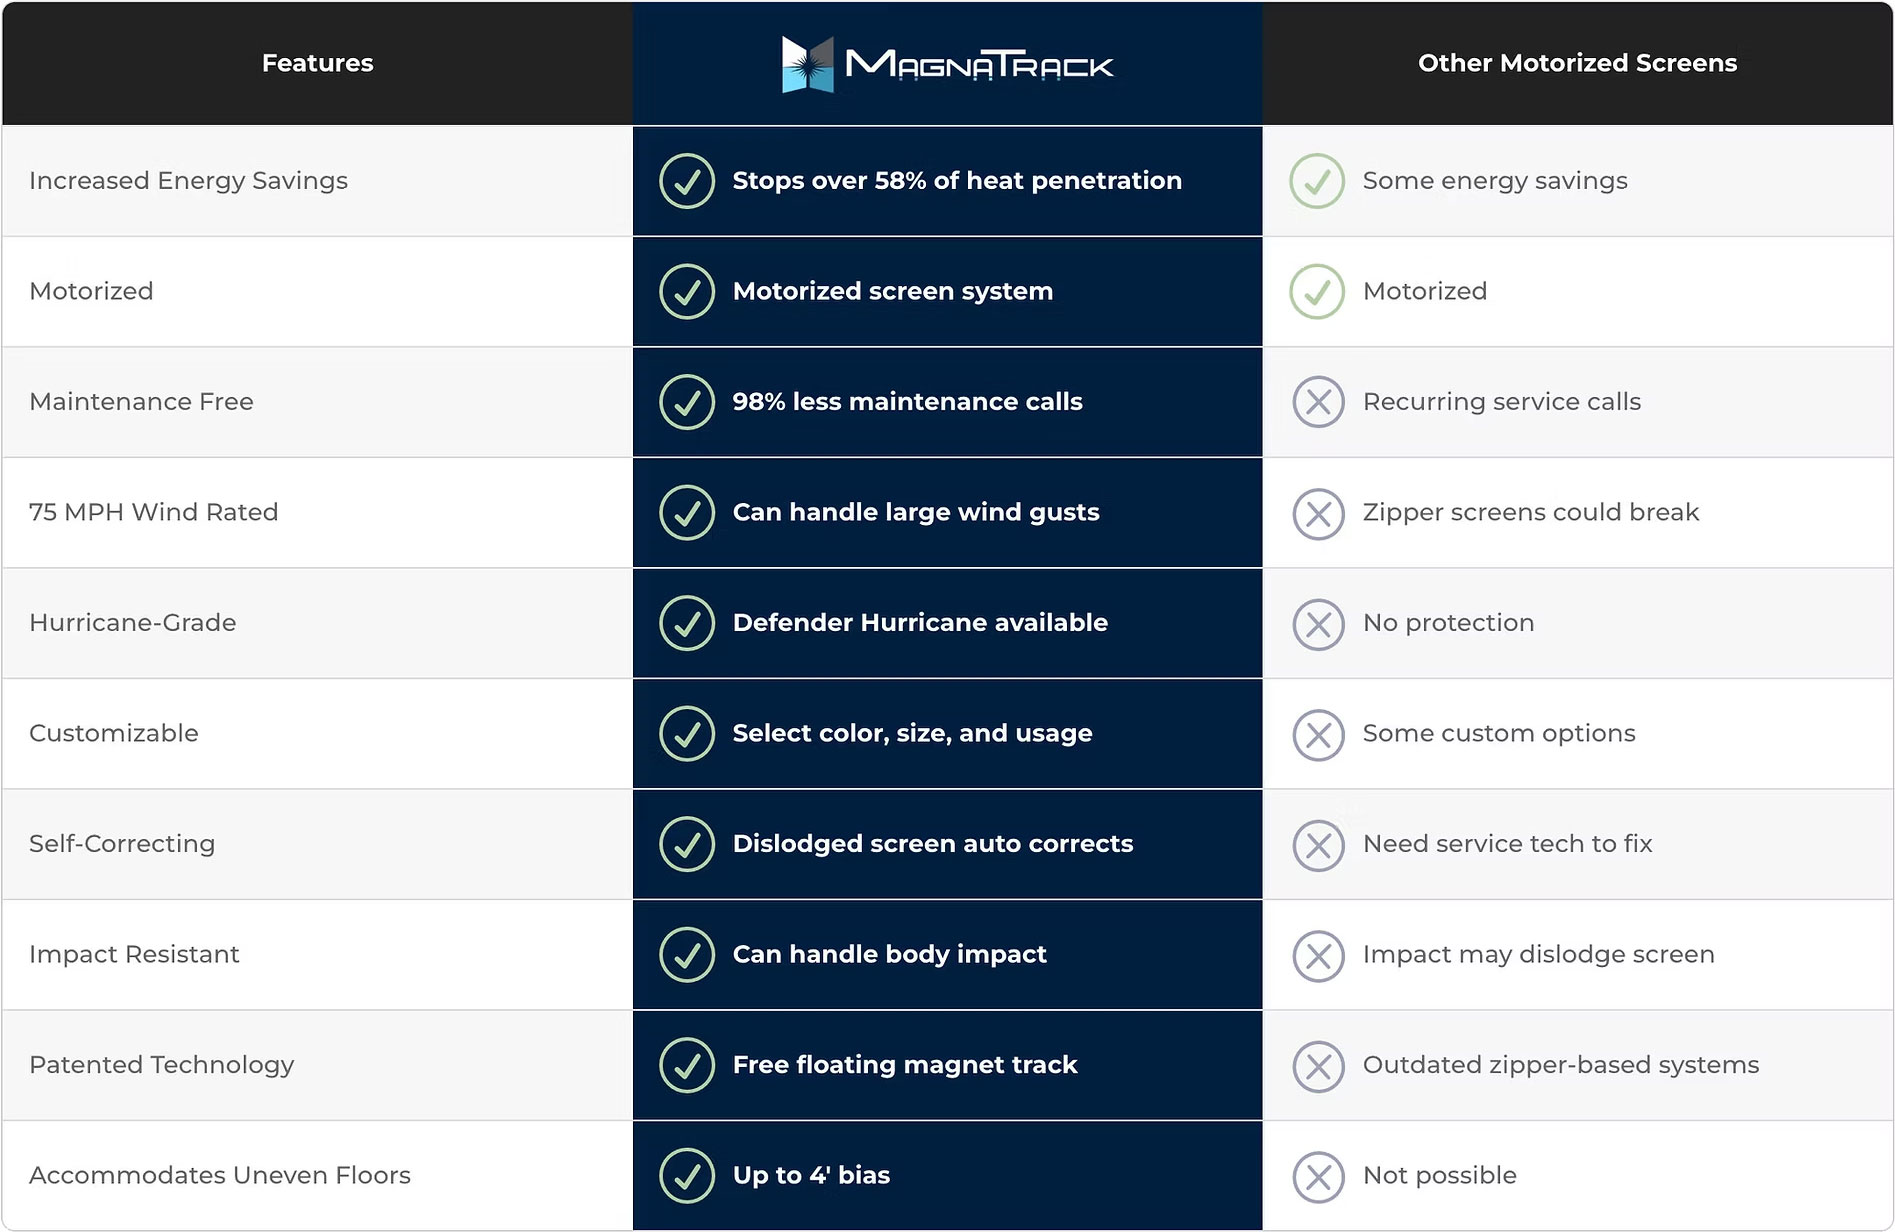Click the Customizable feature label
The height and width of the screenshot is (1232, 1895).
(113, 733)
